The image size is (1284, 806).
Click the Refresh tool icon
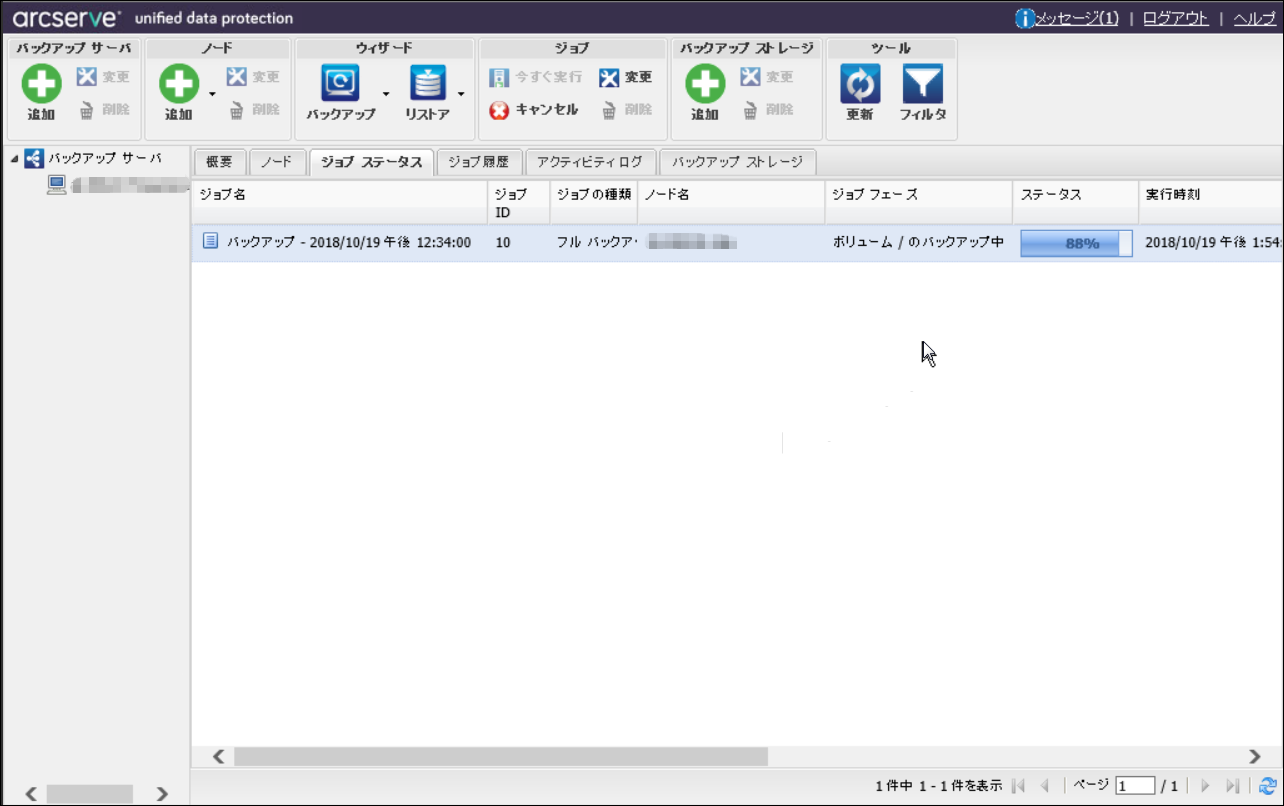(859, 84)
